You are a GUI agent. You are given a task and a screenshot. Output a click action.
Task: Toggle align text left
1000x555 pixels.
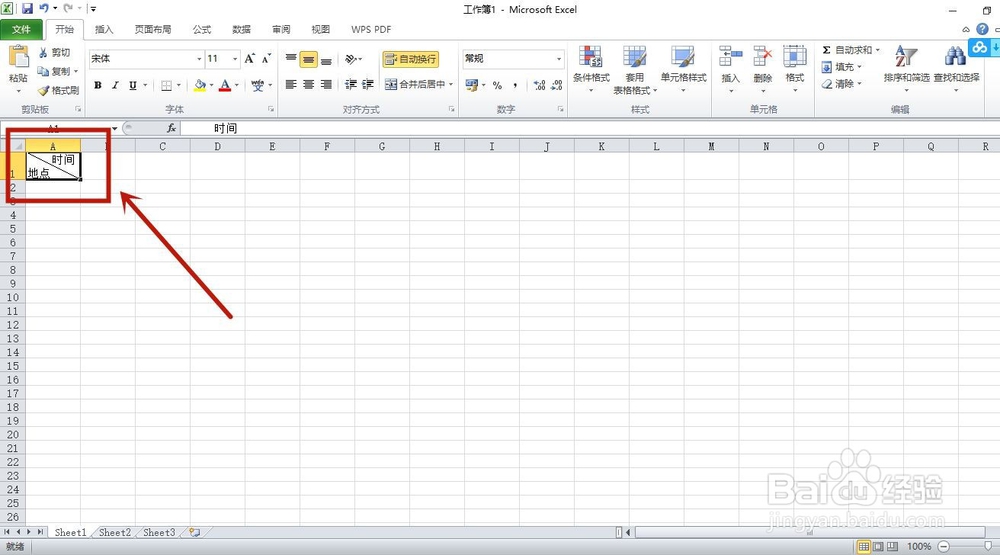[291, 84]
